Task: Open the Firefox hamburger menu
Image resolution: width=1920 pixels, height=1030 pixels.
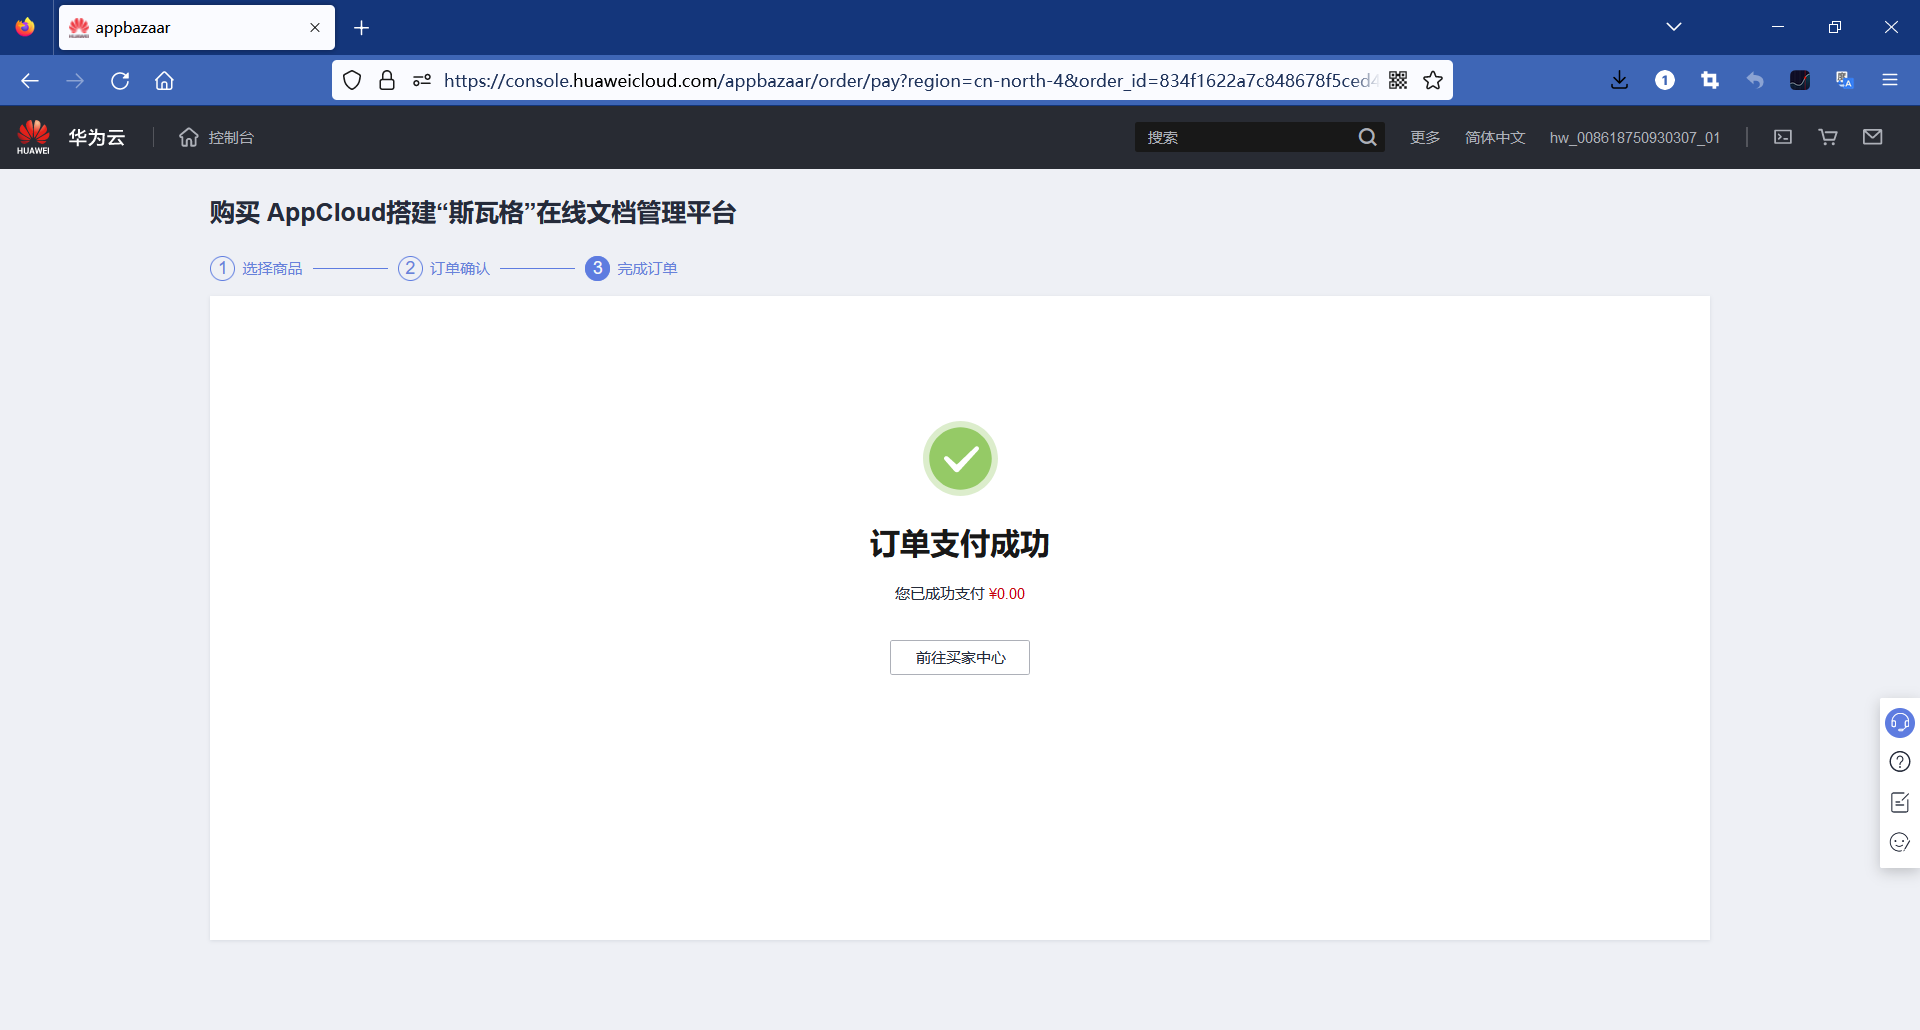Action: tap(1891, 80)
